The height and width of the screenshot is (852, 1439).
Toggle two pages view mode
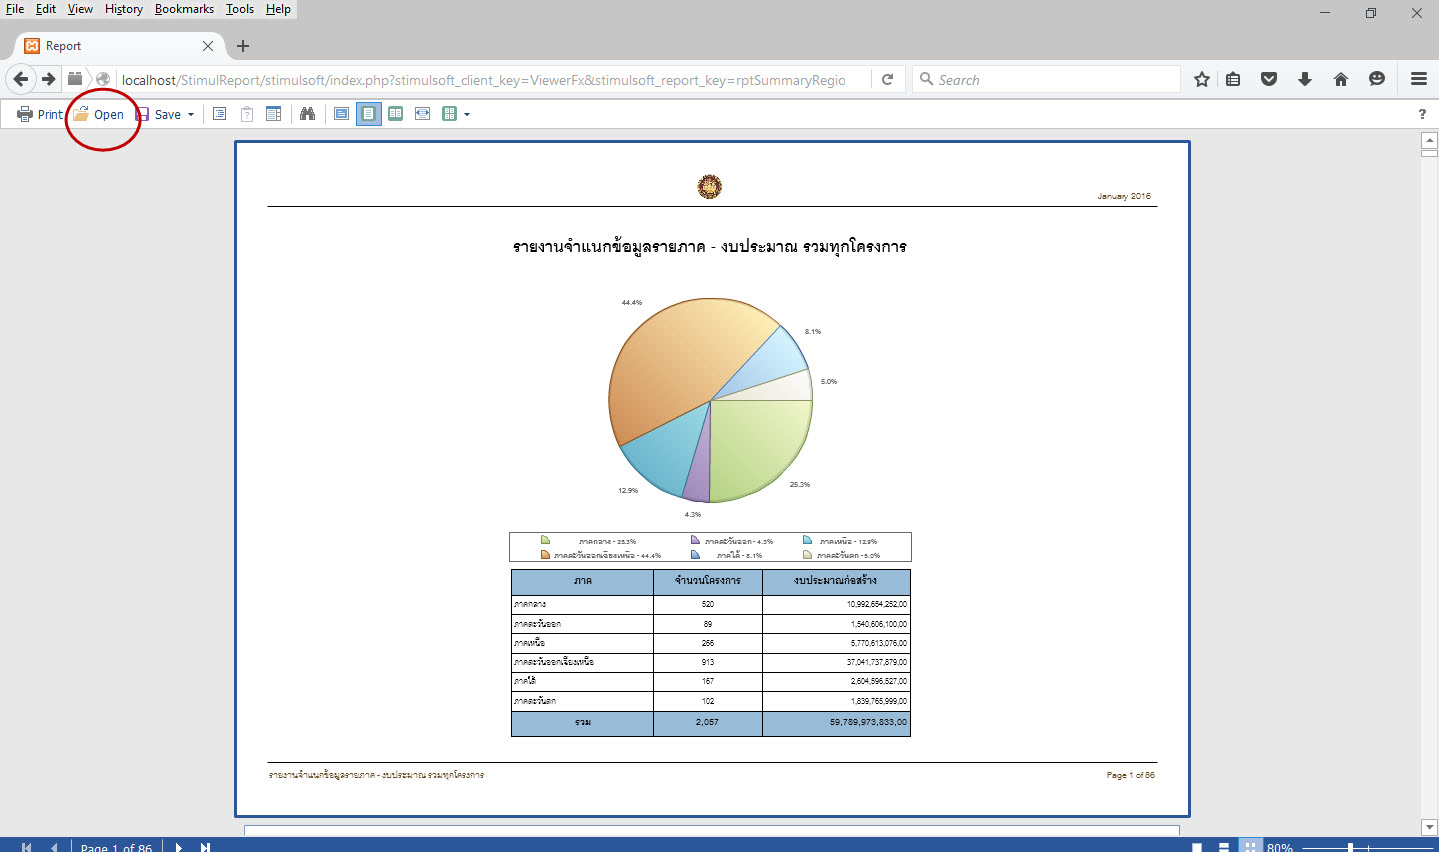click(x=396, y=114)
